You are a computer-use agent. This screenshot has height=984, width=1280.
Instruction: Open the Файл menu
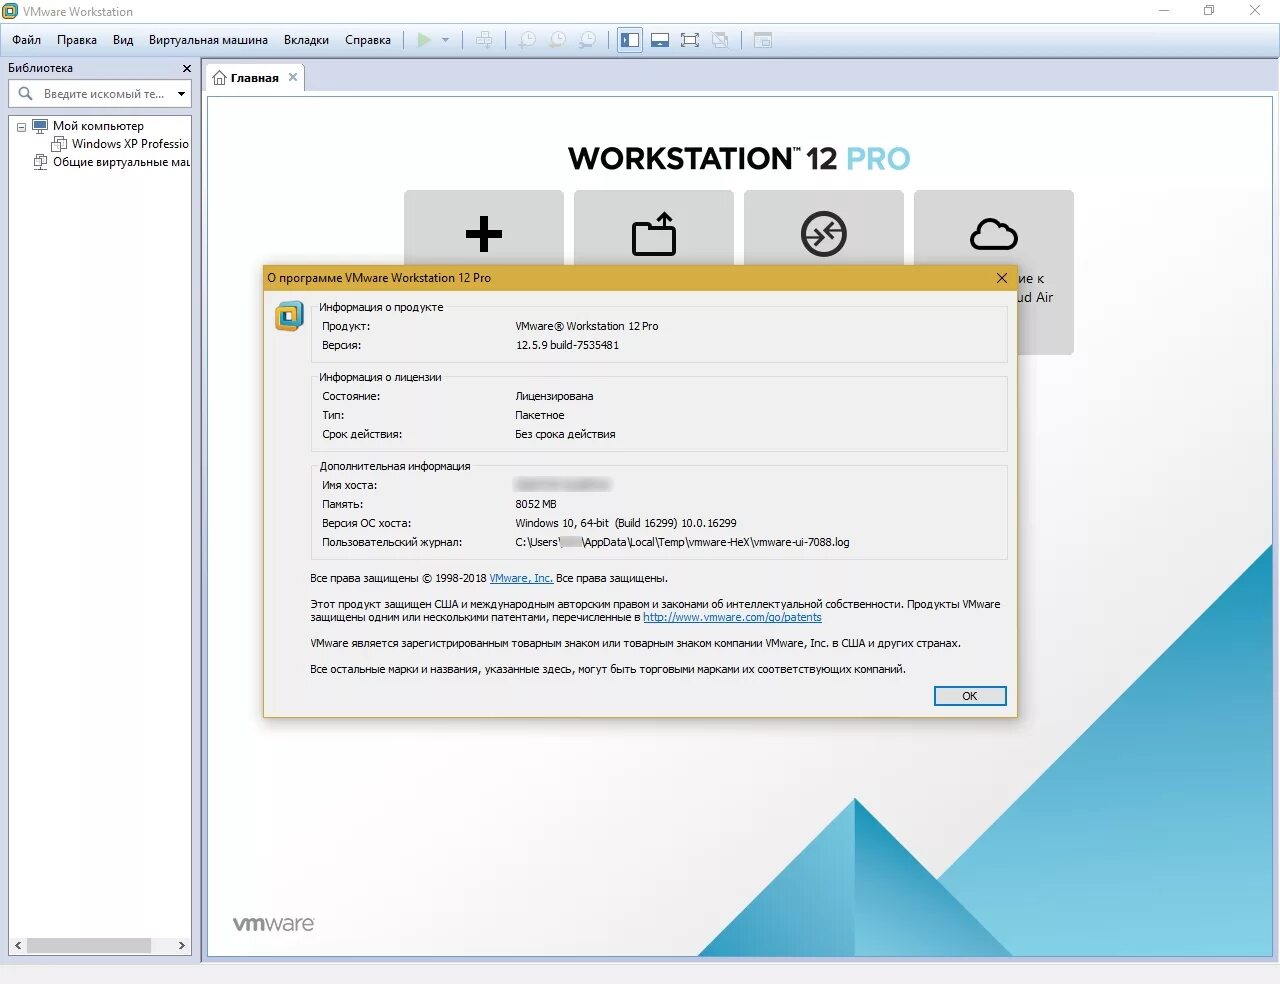click(x=27, y=40)
